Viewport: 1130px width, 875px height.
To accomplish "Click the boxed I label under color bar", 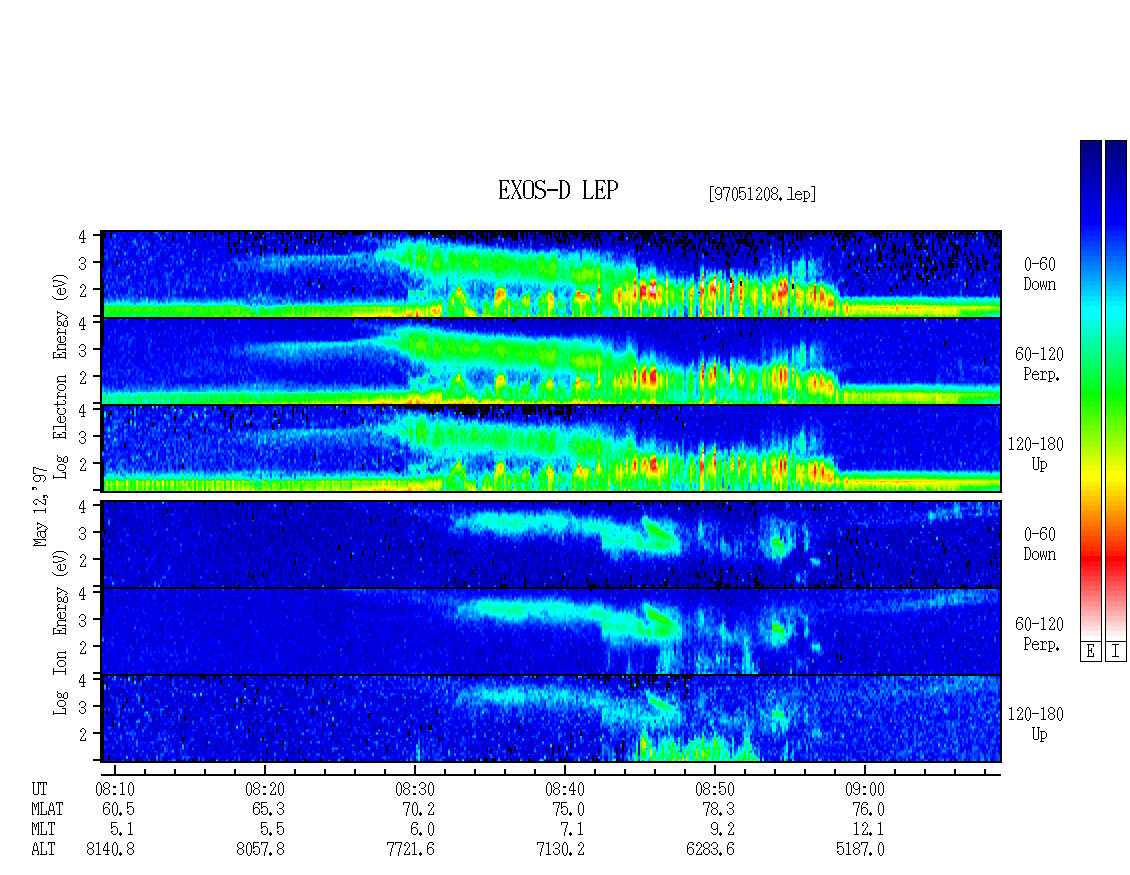I will [x=1116, y=652].
